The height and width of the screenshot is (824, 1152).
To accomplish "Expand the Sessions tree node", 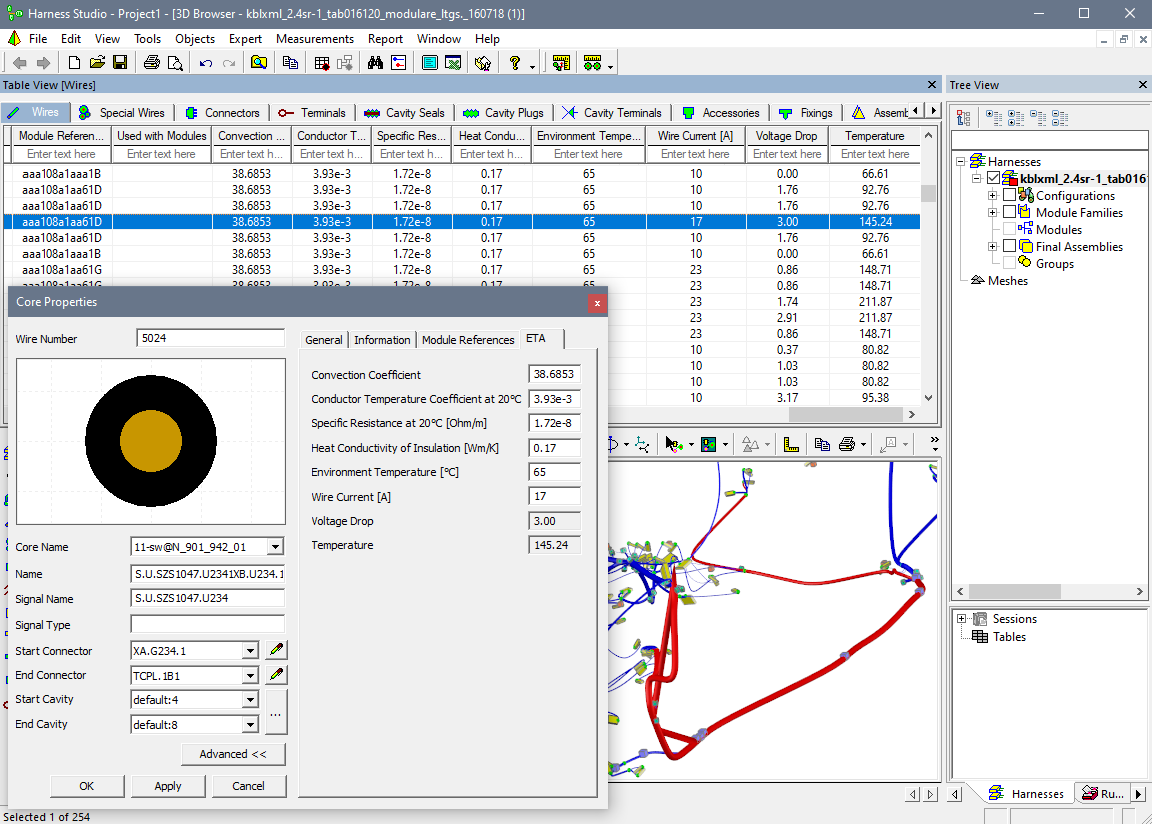I will click(962, 619).
